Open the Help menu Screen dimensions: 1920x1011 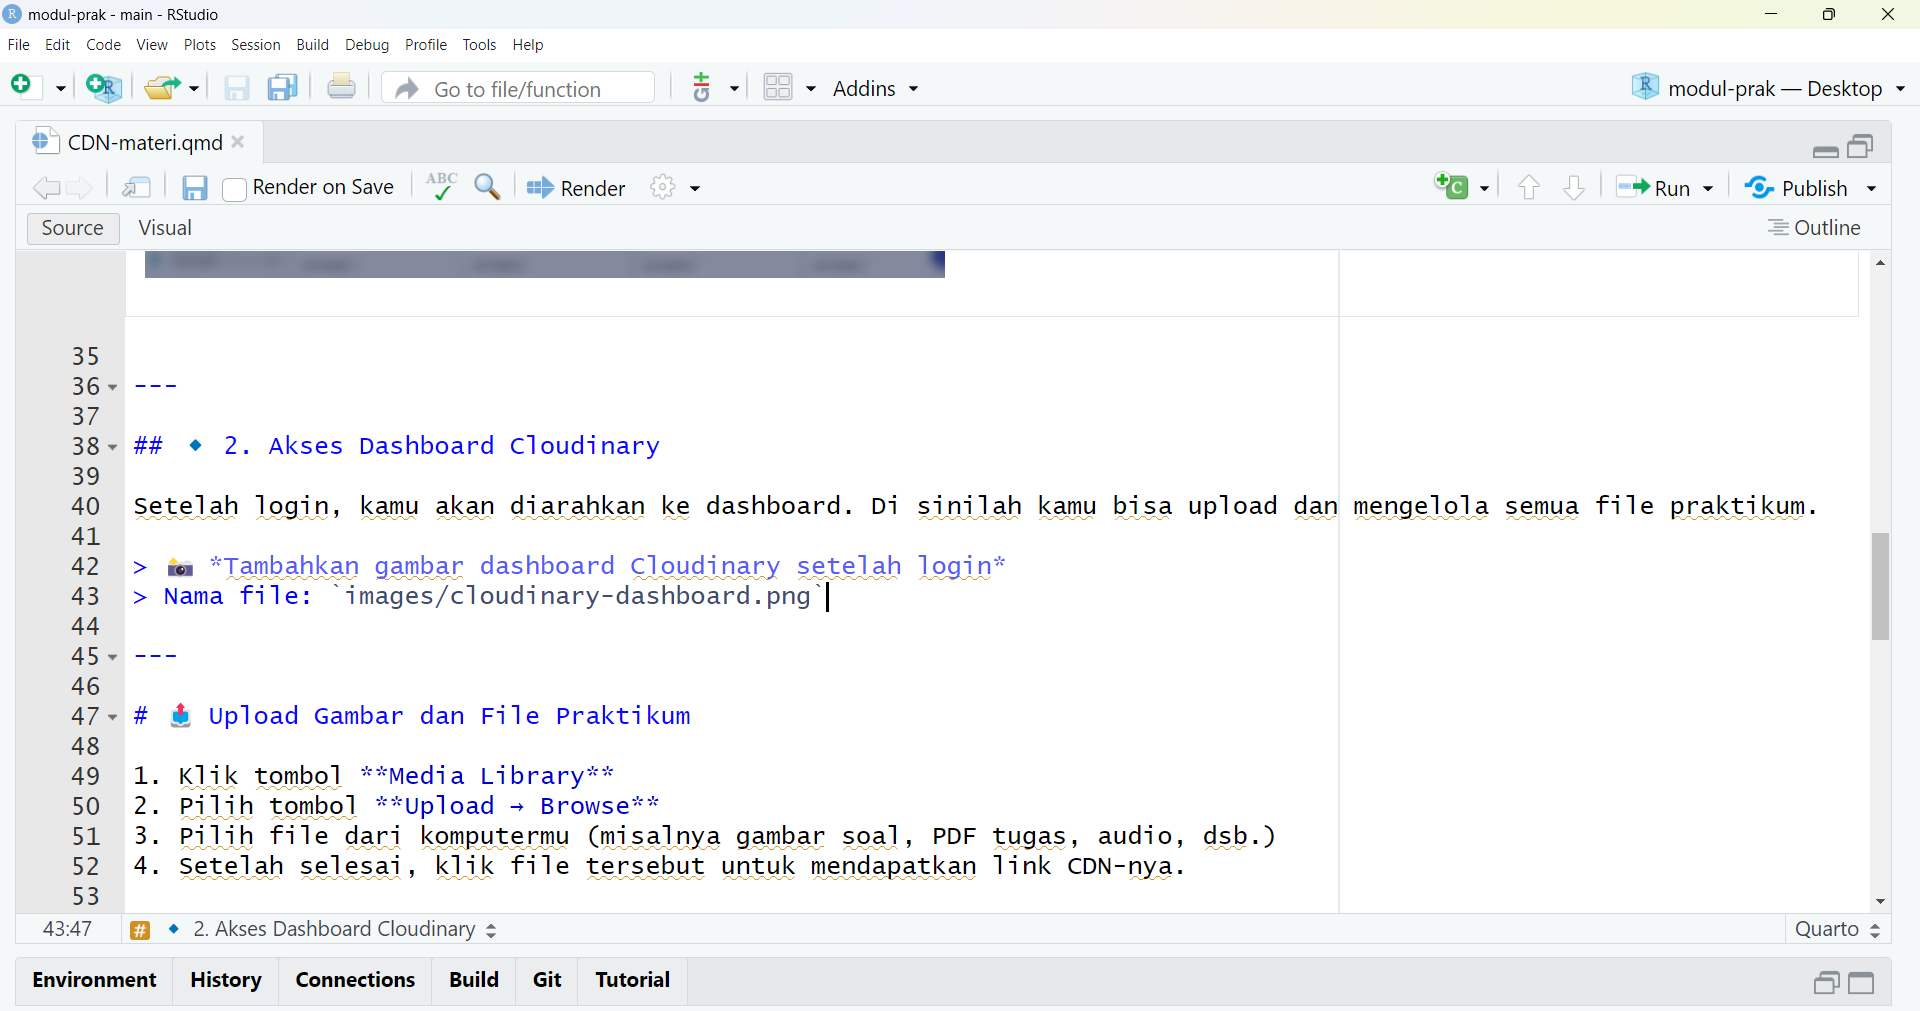528,45
